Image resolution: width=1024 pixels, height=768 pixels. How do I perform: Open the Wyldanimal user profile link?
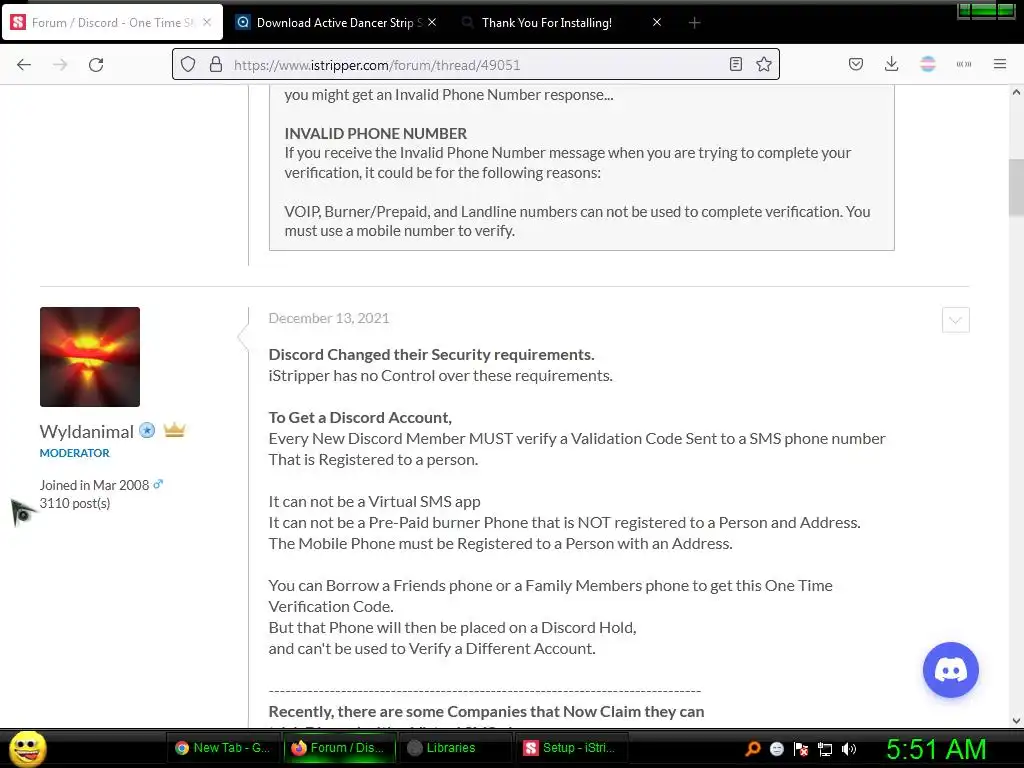pos(86,432)
